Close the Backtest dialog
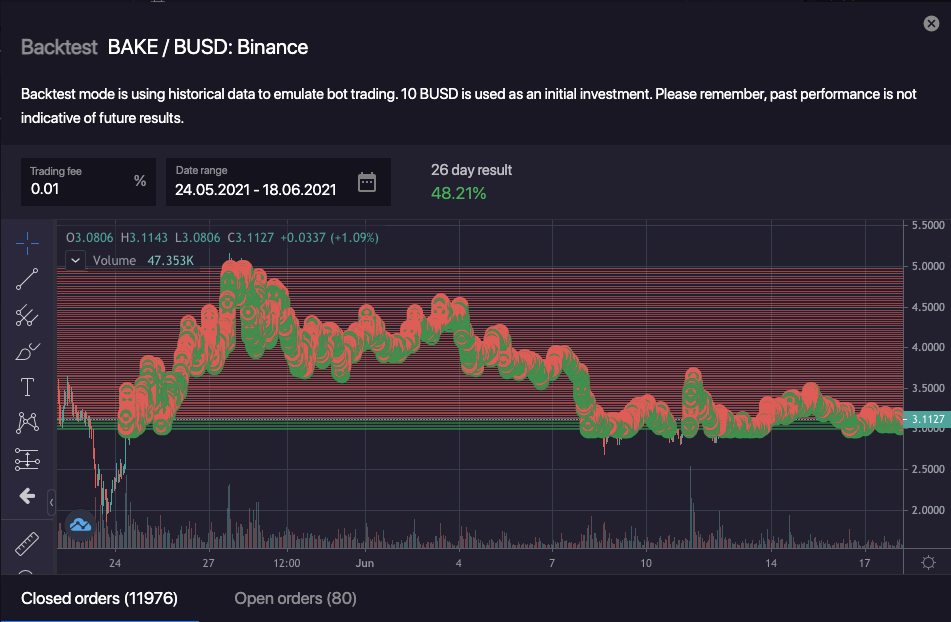The height and width of the screenshot is (622, 951). (931, 23)
